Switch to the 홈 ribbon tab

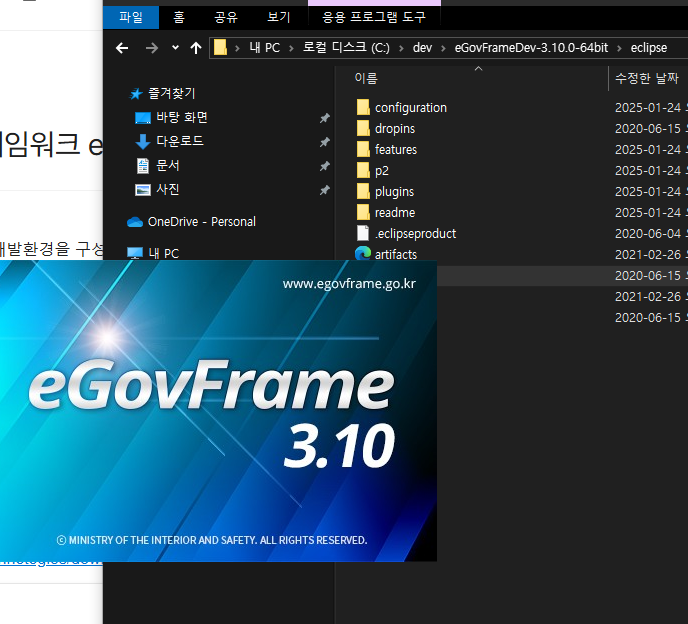179,17
